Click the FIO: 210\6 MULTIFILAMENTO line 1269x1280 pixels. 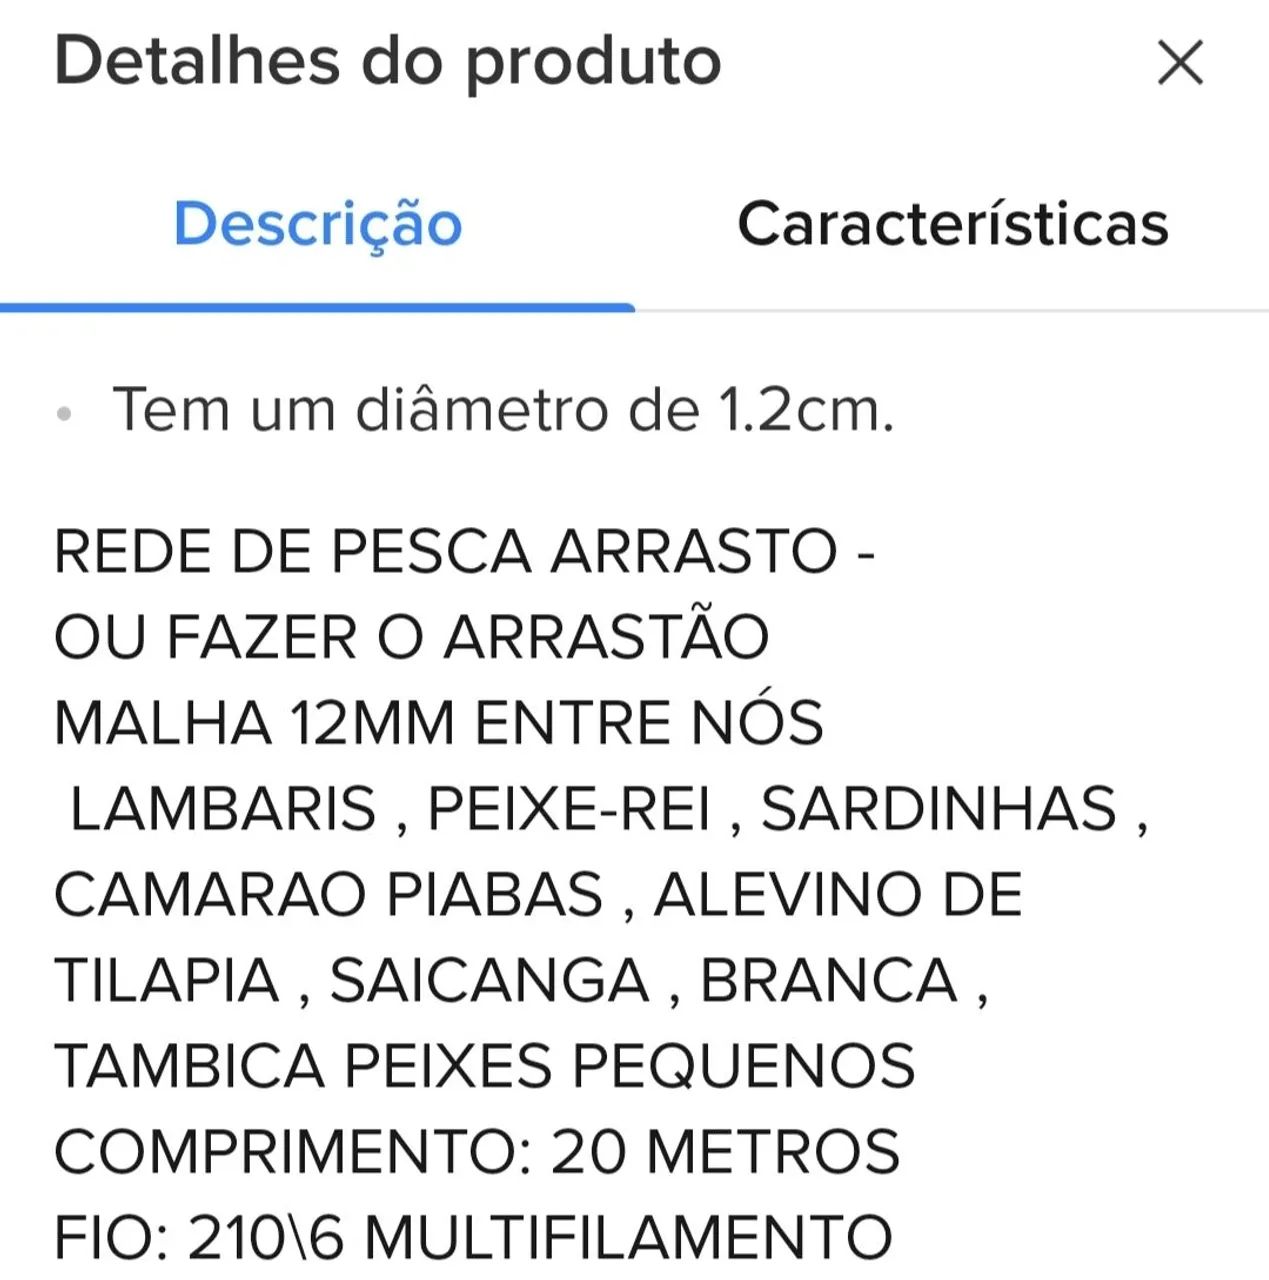pyautogui.click(x=473, y=1237)
